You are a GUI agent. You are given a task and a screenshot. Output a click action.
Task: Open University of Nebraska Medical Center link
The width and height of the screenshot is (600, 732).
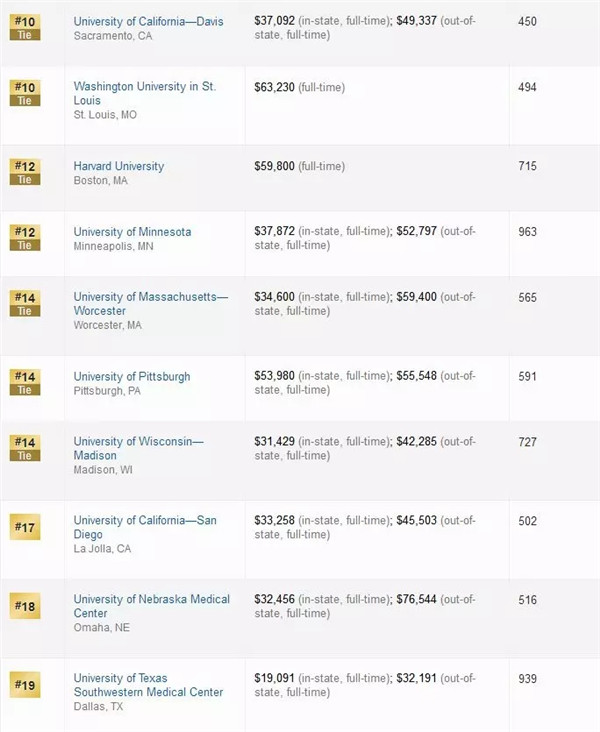pos(151,606)
